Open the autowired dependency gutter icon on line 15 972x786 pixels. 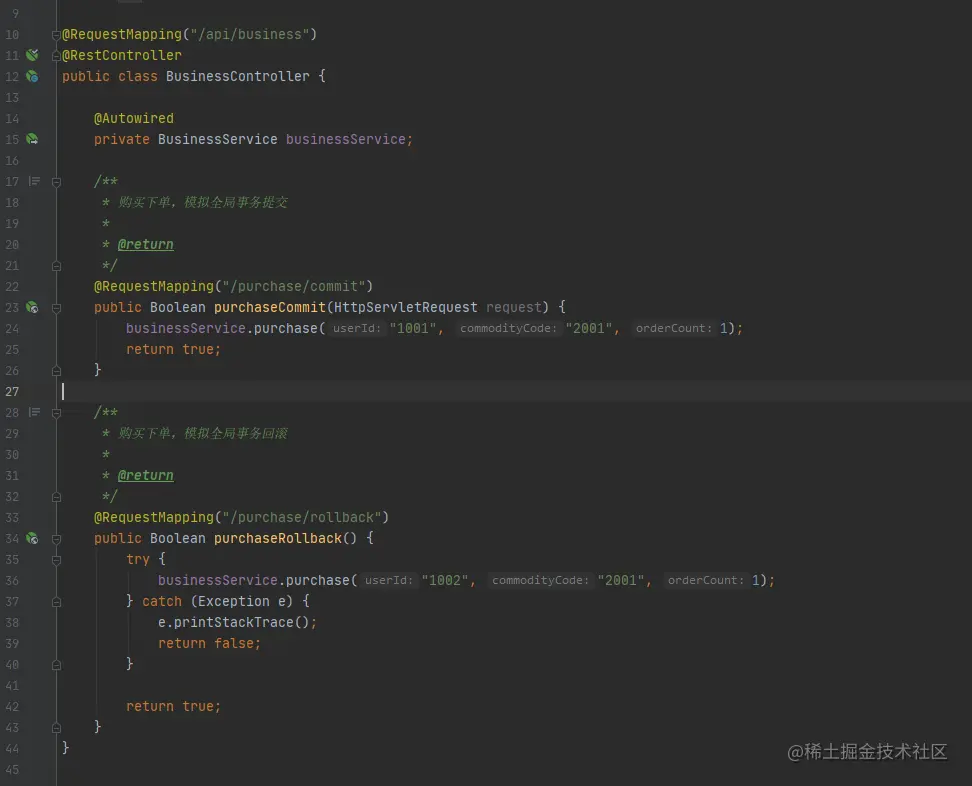pos(32,139)
